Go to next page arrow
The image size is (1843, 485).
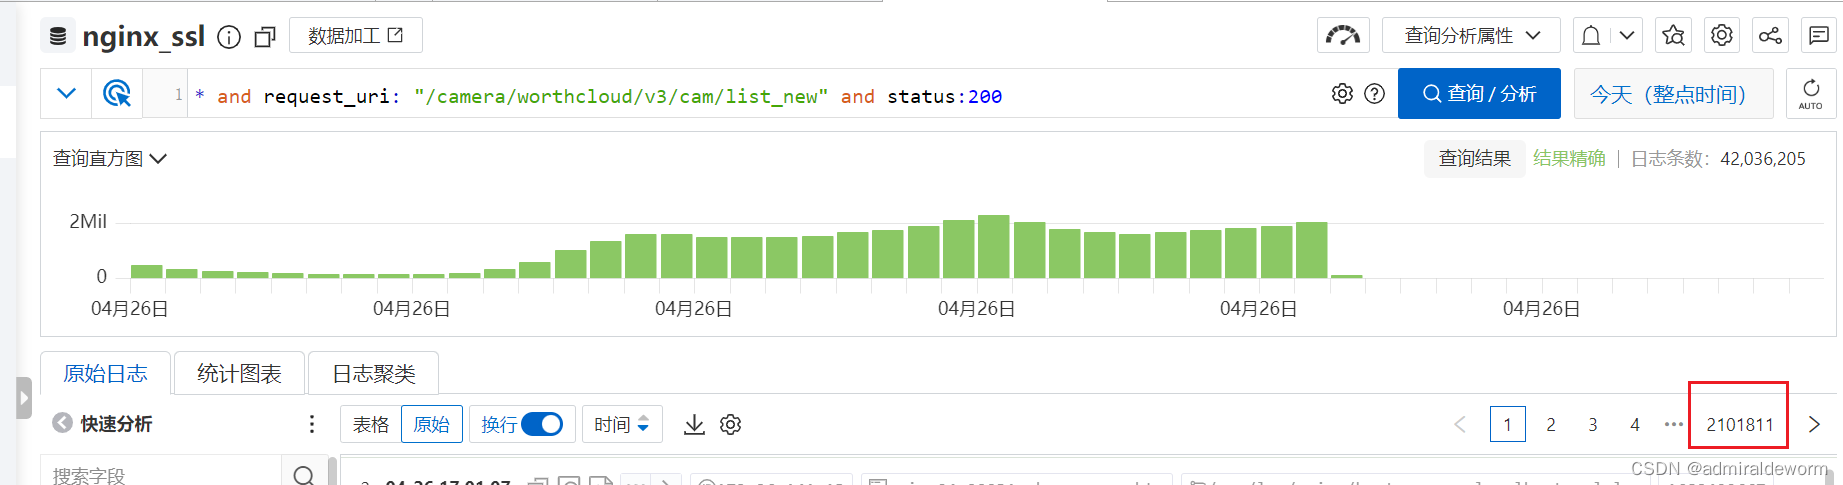coord(1814,425)
